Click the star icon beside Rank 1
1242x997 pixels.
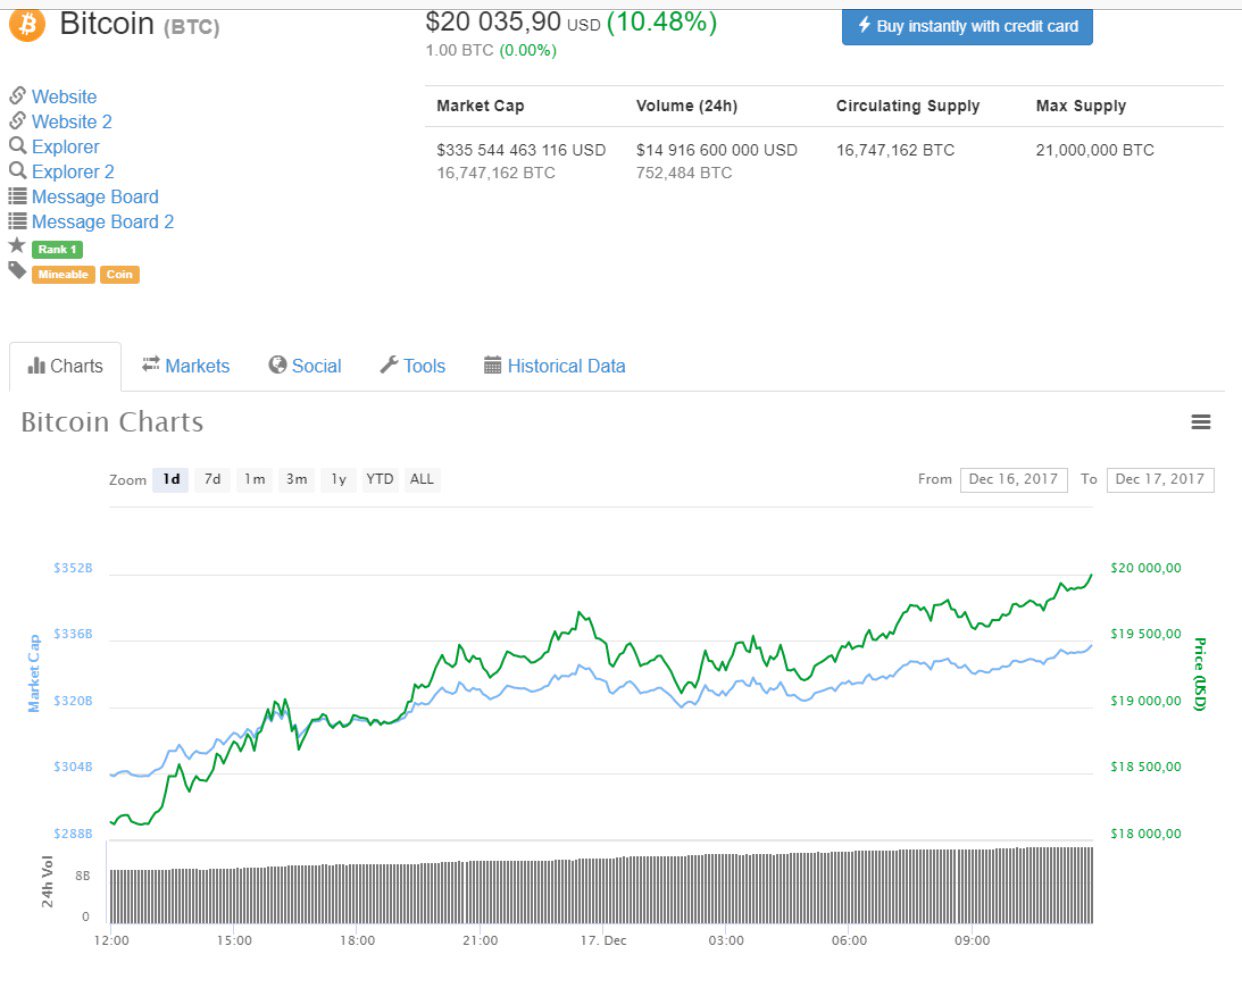(17, 246)
